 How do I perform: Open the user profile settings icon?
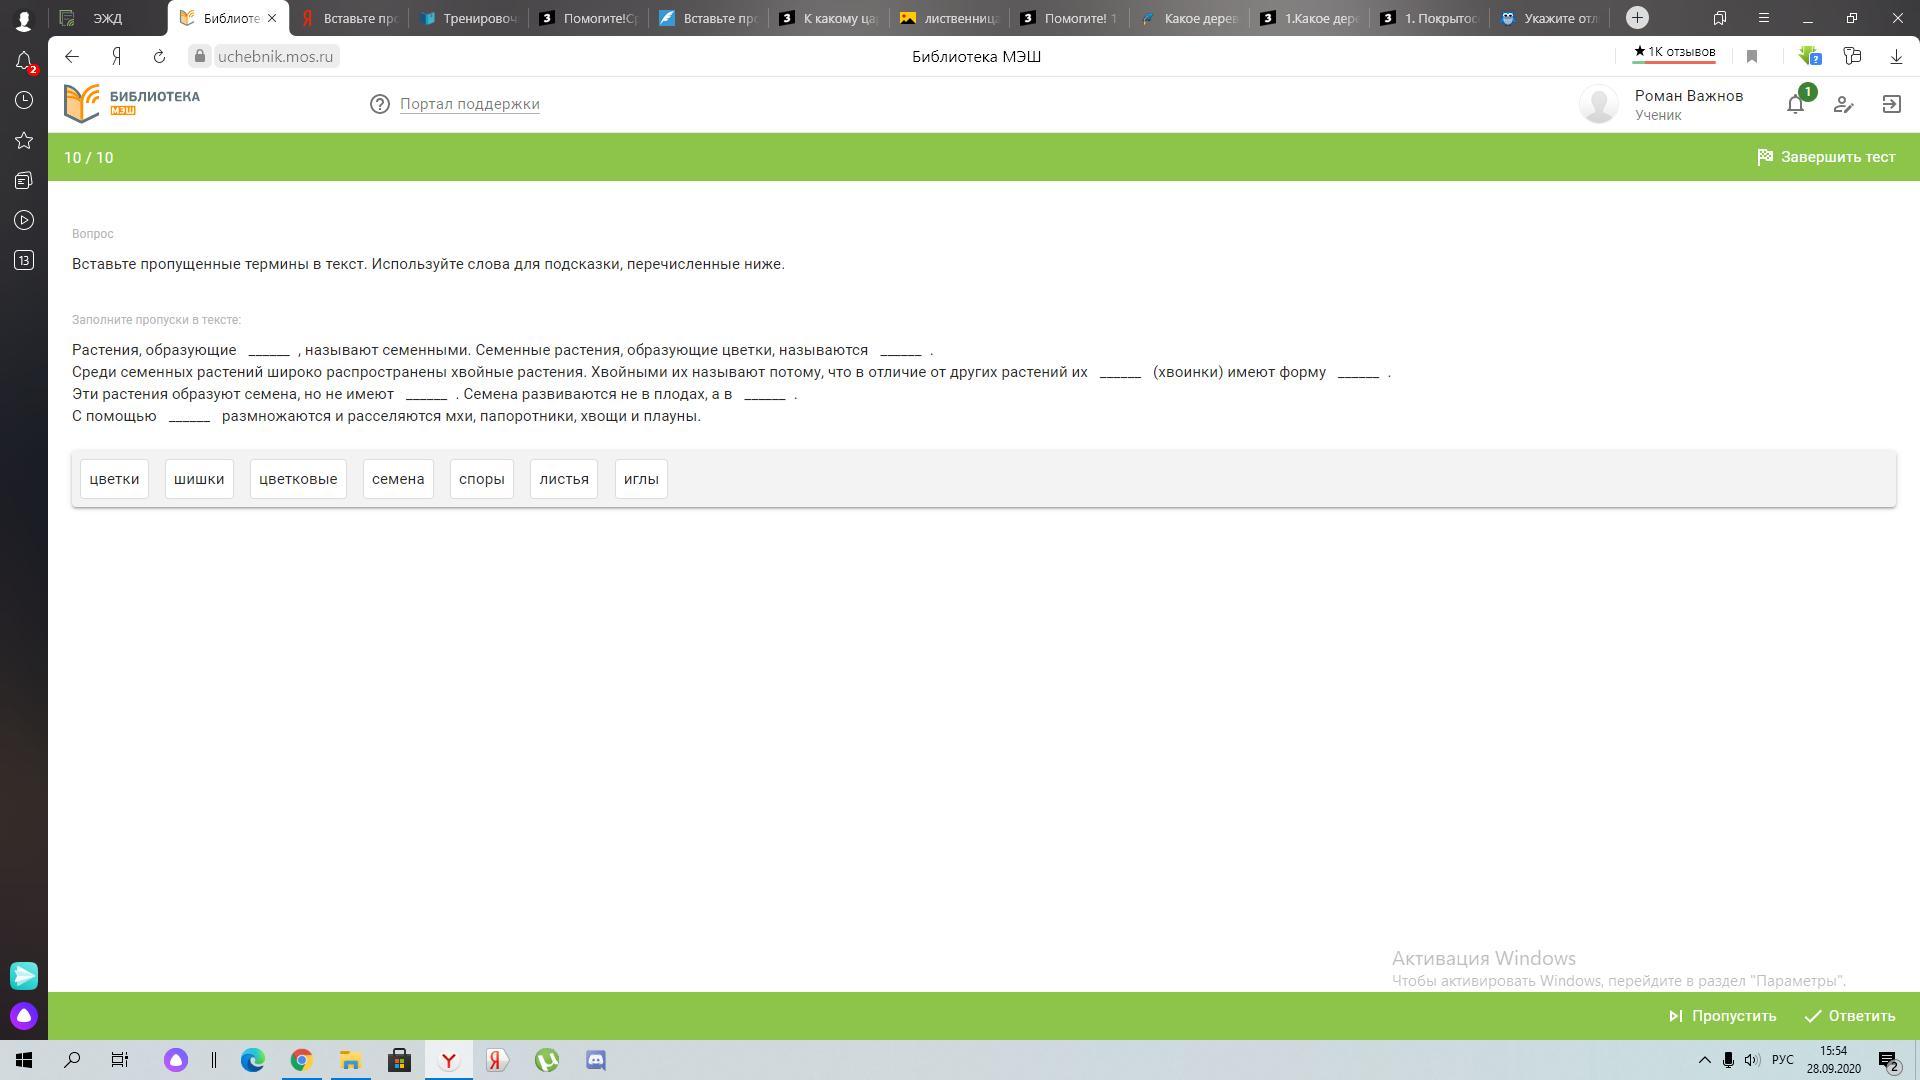(1843, 104)
